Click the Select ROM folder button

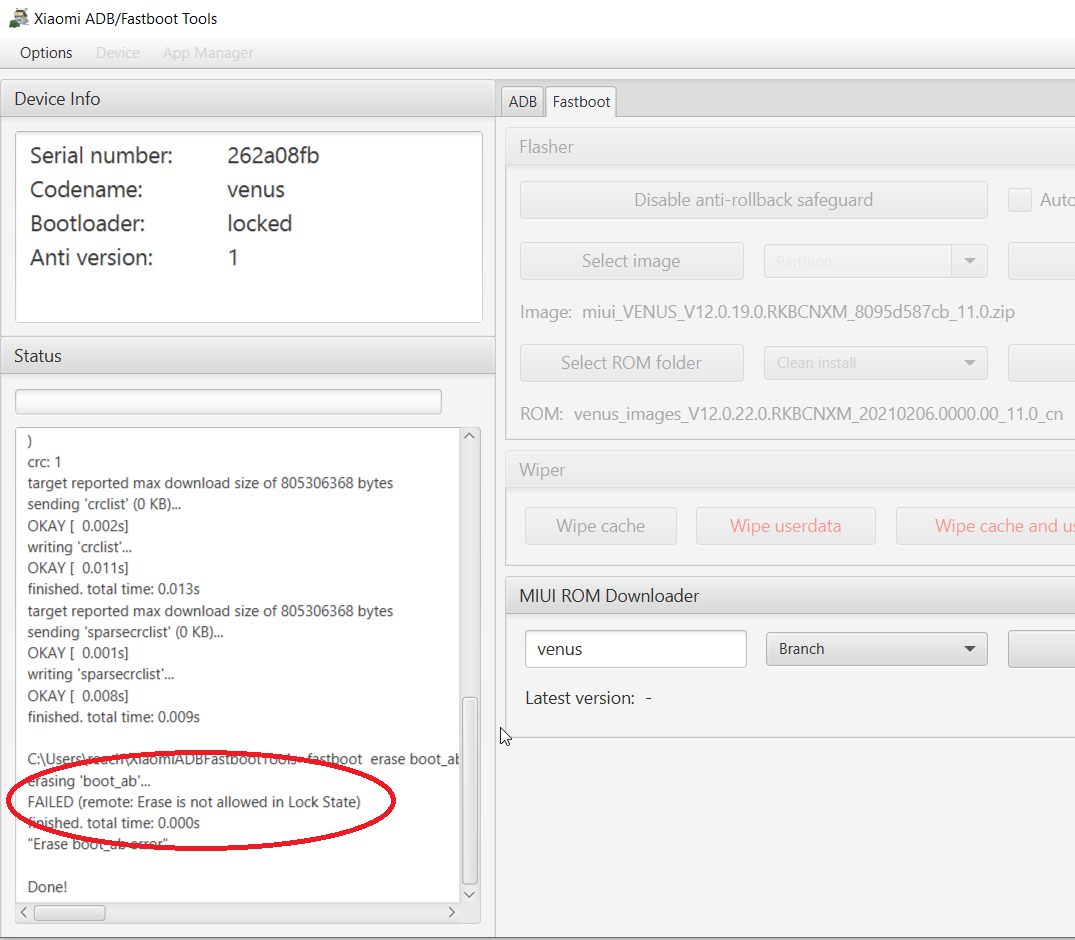(631, 363)
